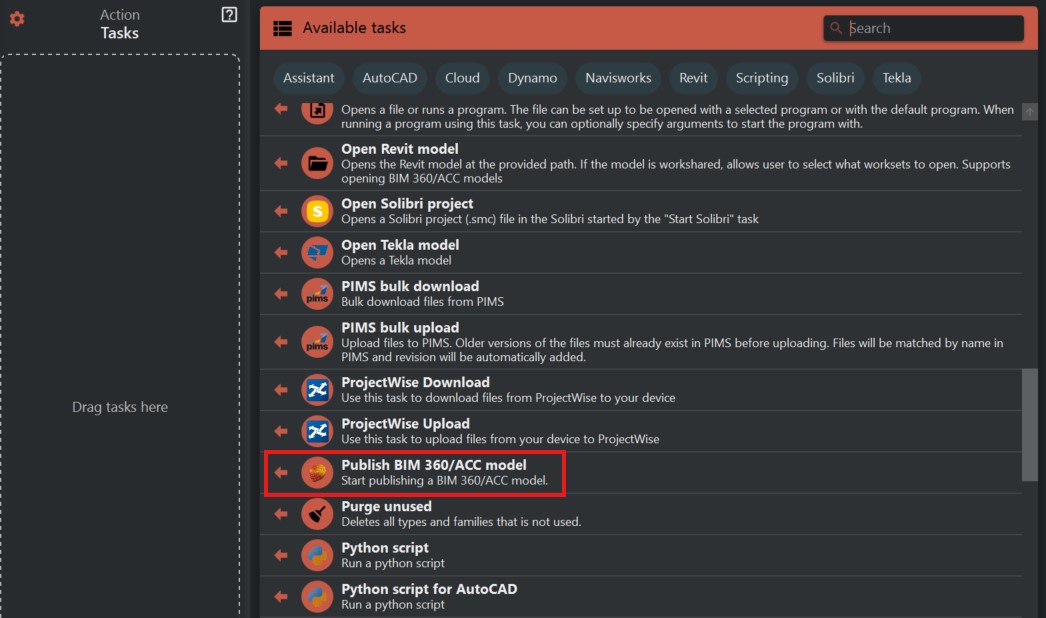Toggle the Scripting category filter
The height and width of the screenshot is (618, 1046).
point(762,78)
